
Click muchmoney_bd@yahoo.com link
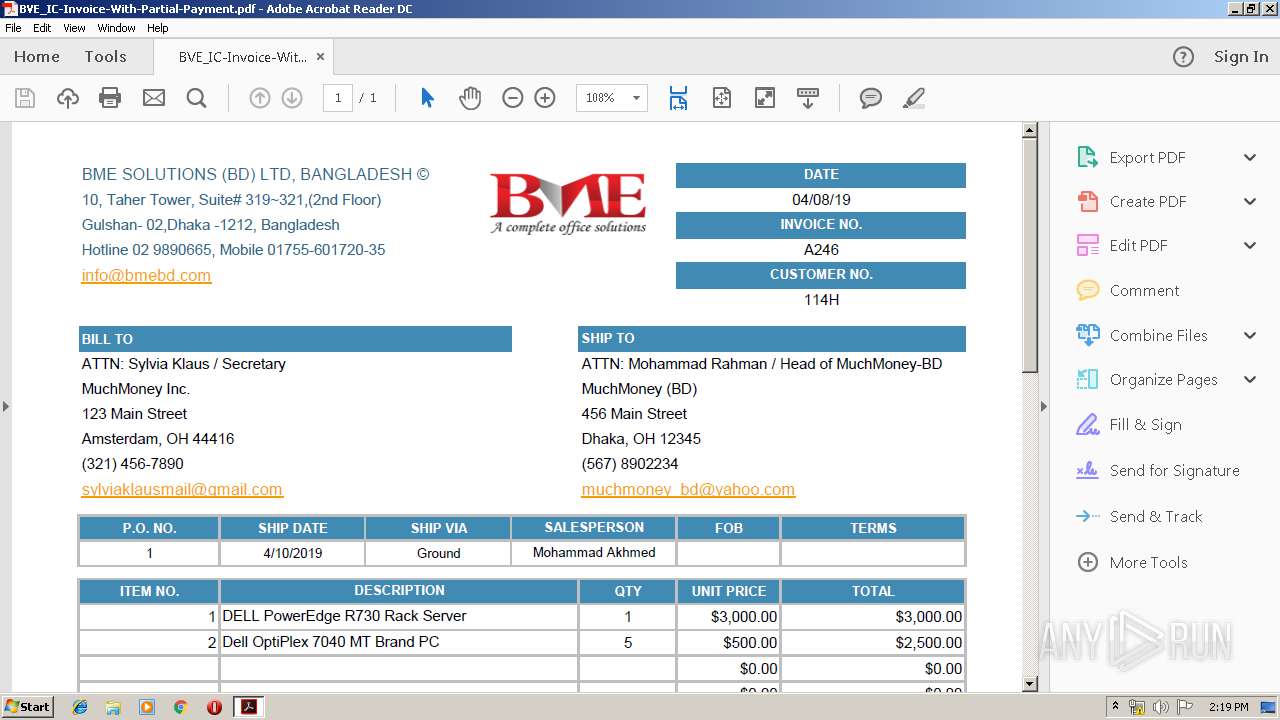(688, 489)
